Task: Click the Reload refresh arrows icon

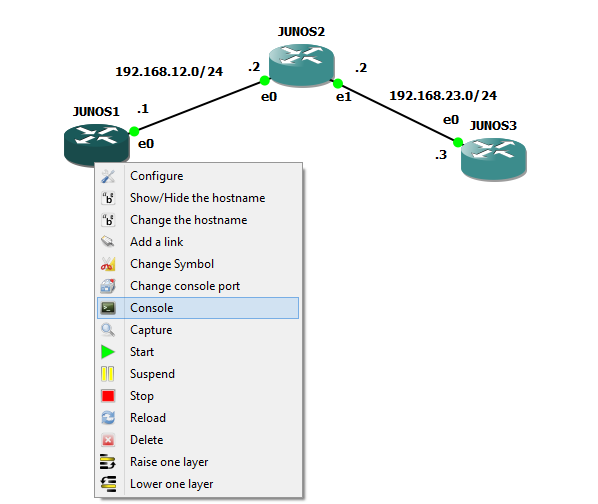Action: [108, 418]
